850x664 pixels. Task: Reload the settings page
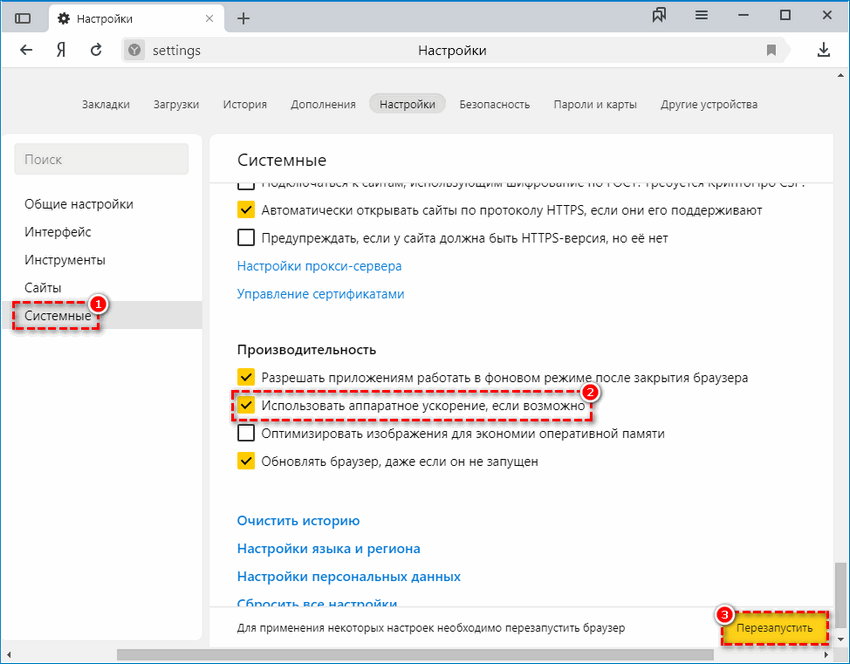94,49
